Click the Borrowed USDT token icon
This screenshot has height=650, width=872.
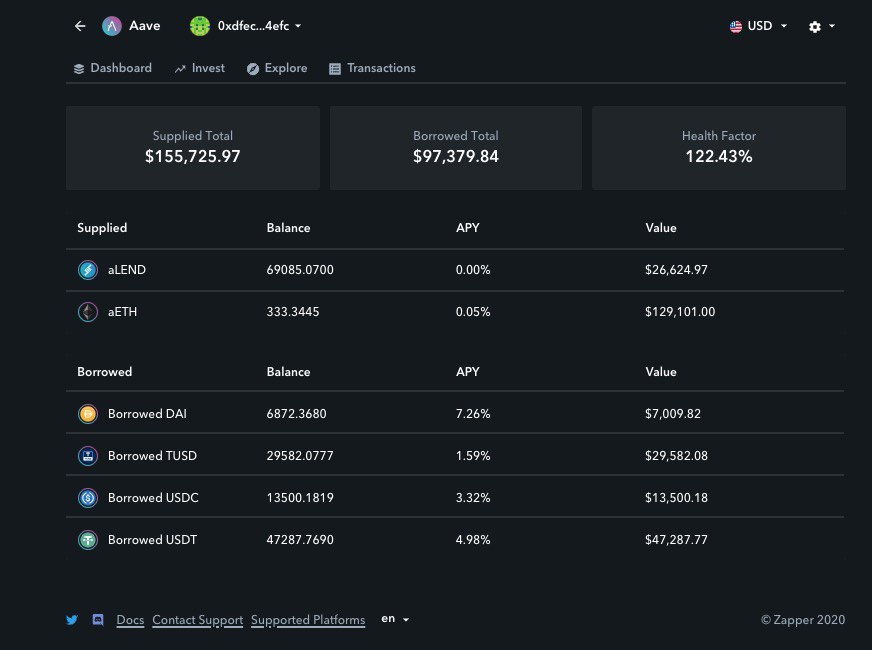click(x=88, y=540)
